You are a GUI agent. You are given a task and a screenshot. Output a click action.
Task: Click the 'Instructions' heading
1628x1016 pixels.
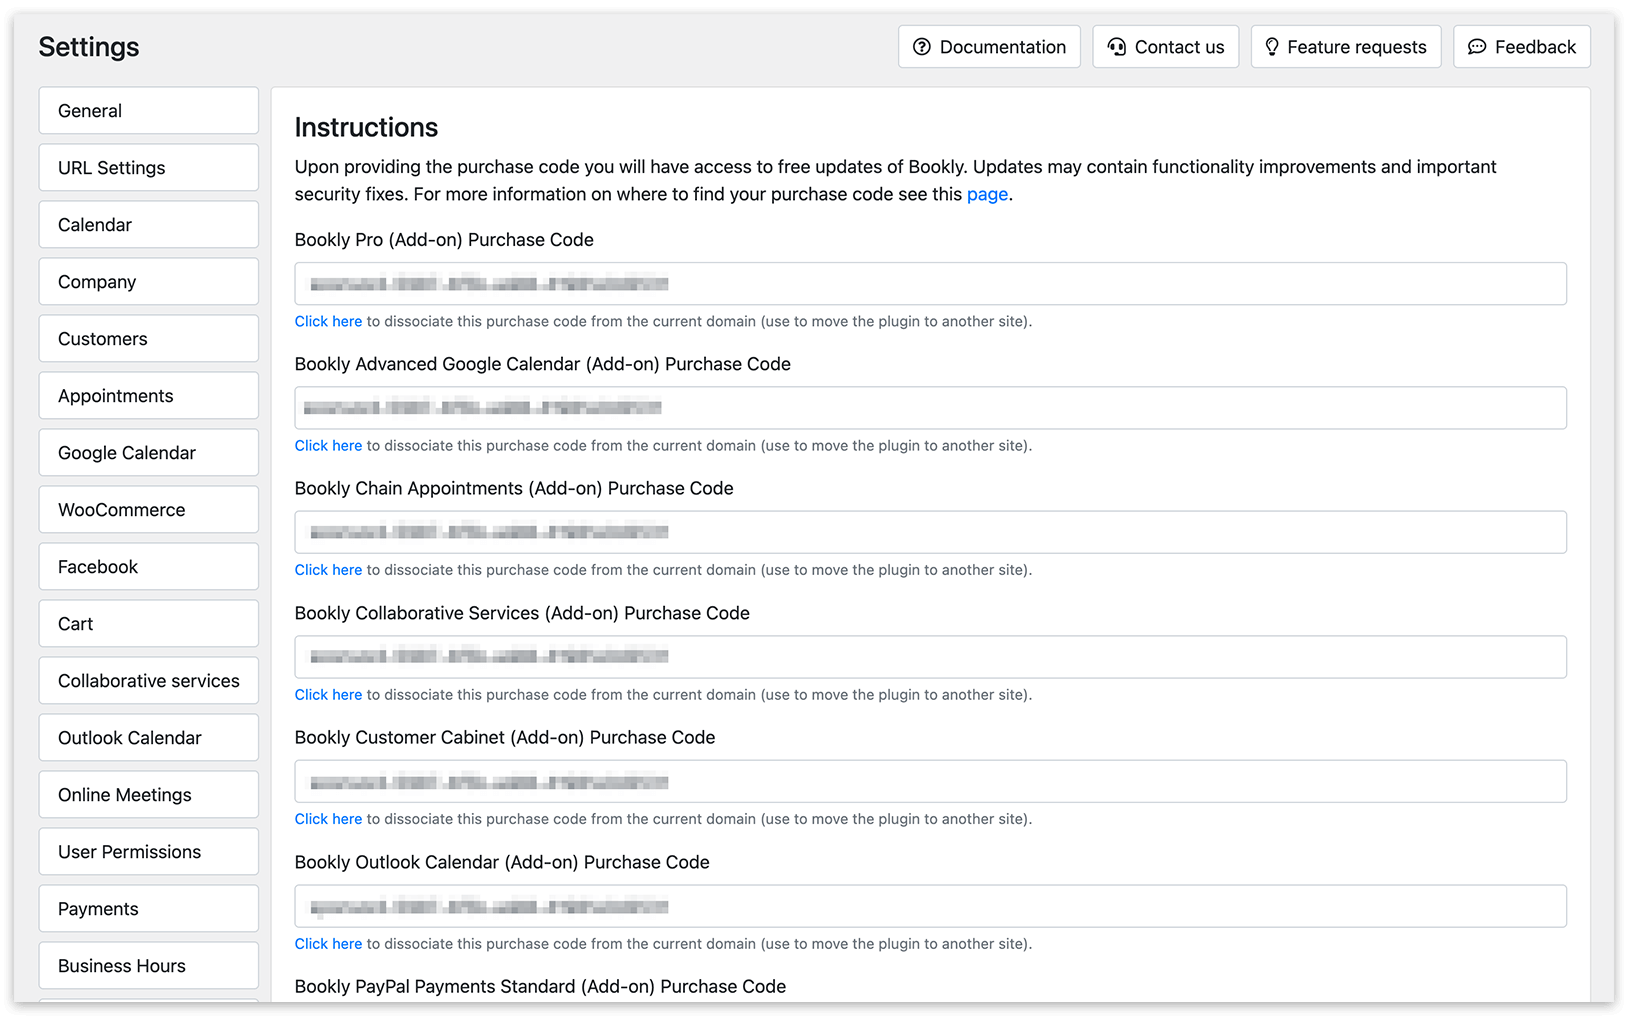click(366, 127)
